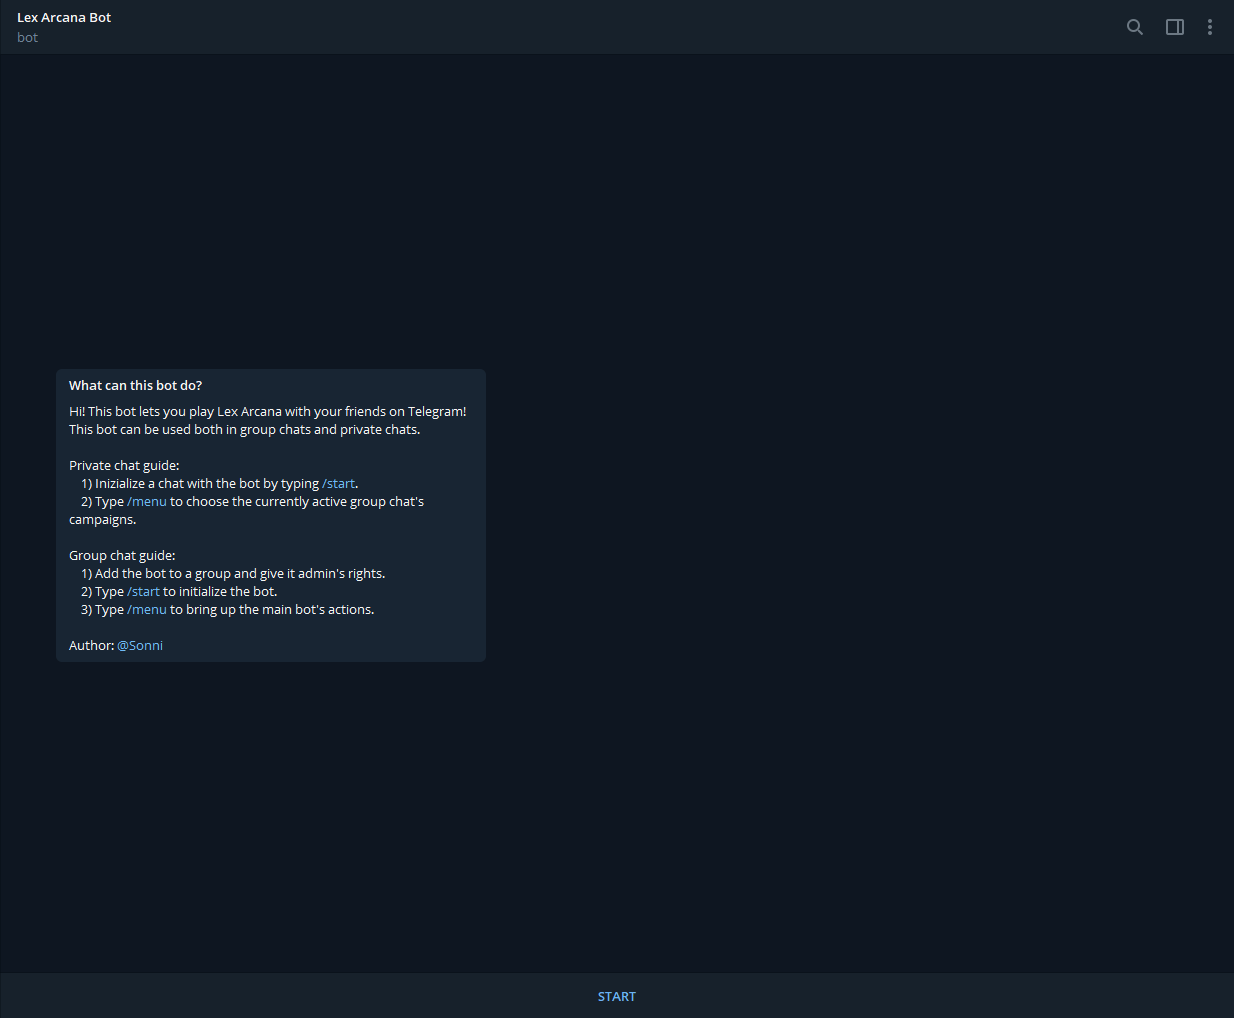Open the three-dot more options menu
Screen dimensions: 1234x1018
click(1210, 27)
